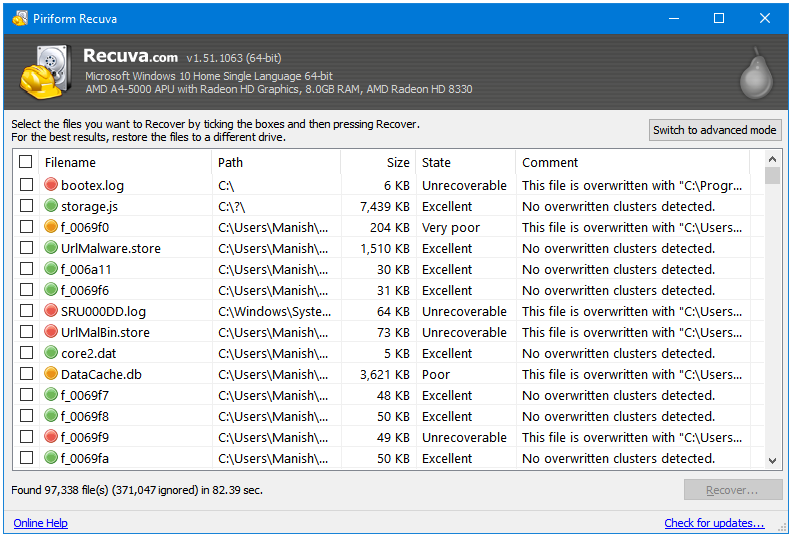
Task: Open the Check for updates link
Action: (x=714, y=523)
